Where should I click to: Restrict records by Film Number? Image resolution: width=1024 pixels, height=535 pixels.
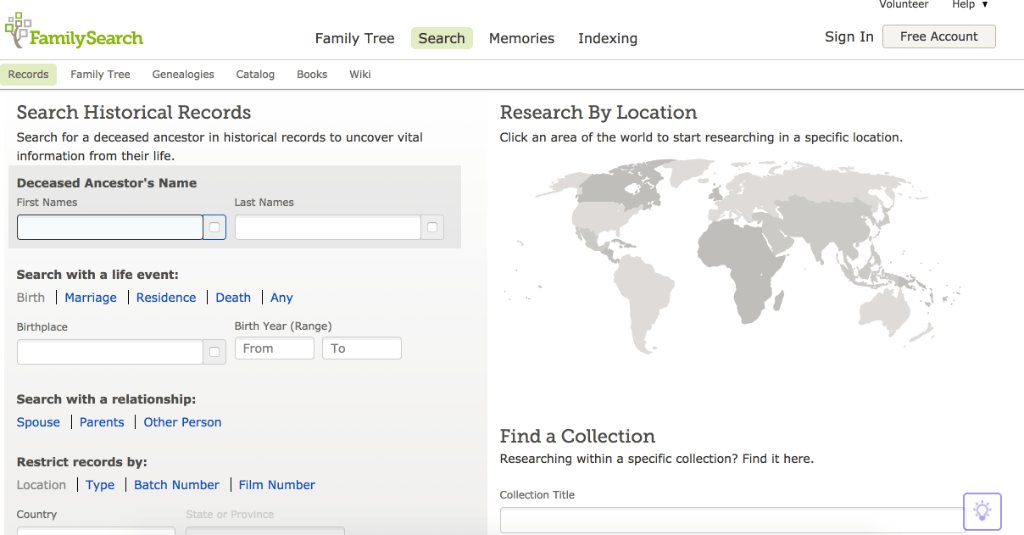[x=277, y=485]
